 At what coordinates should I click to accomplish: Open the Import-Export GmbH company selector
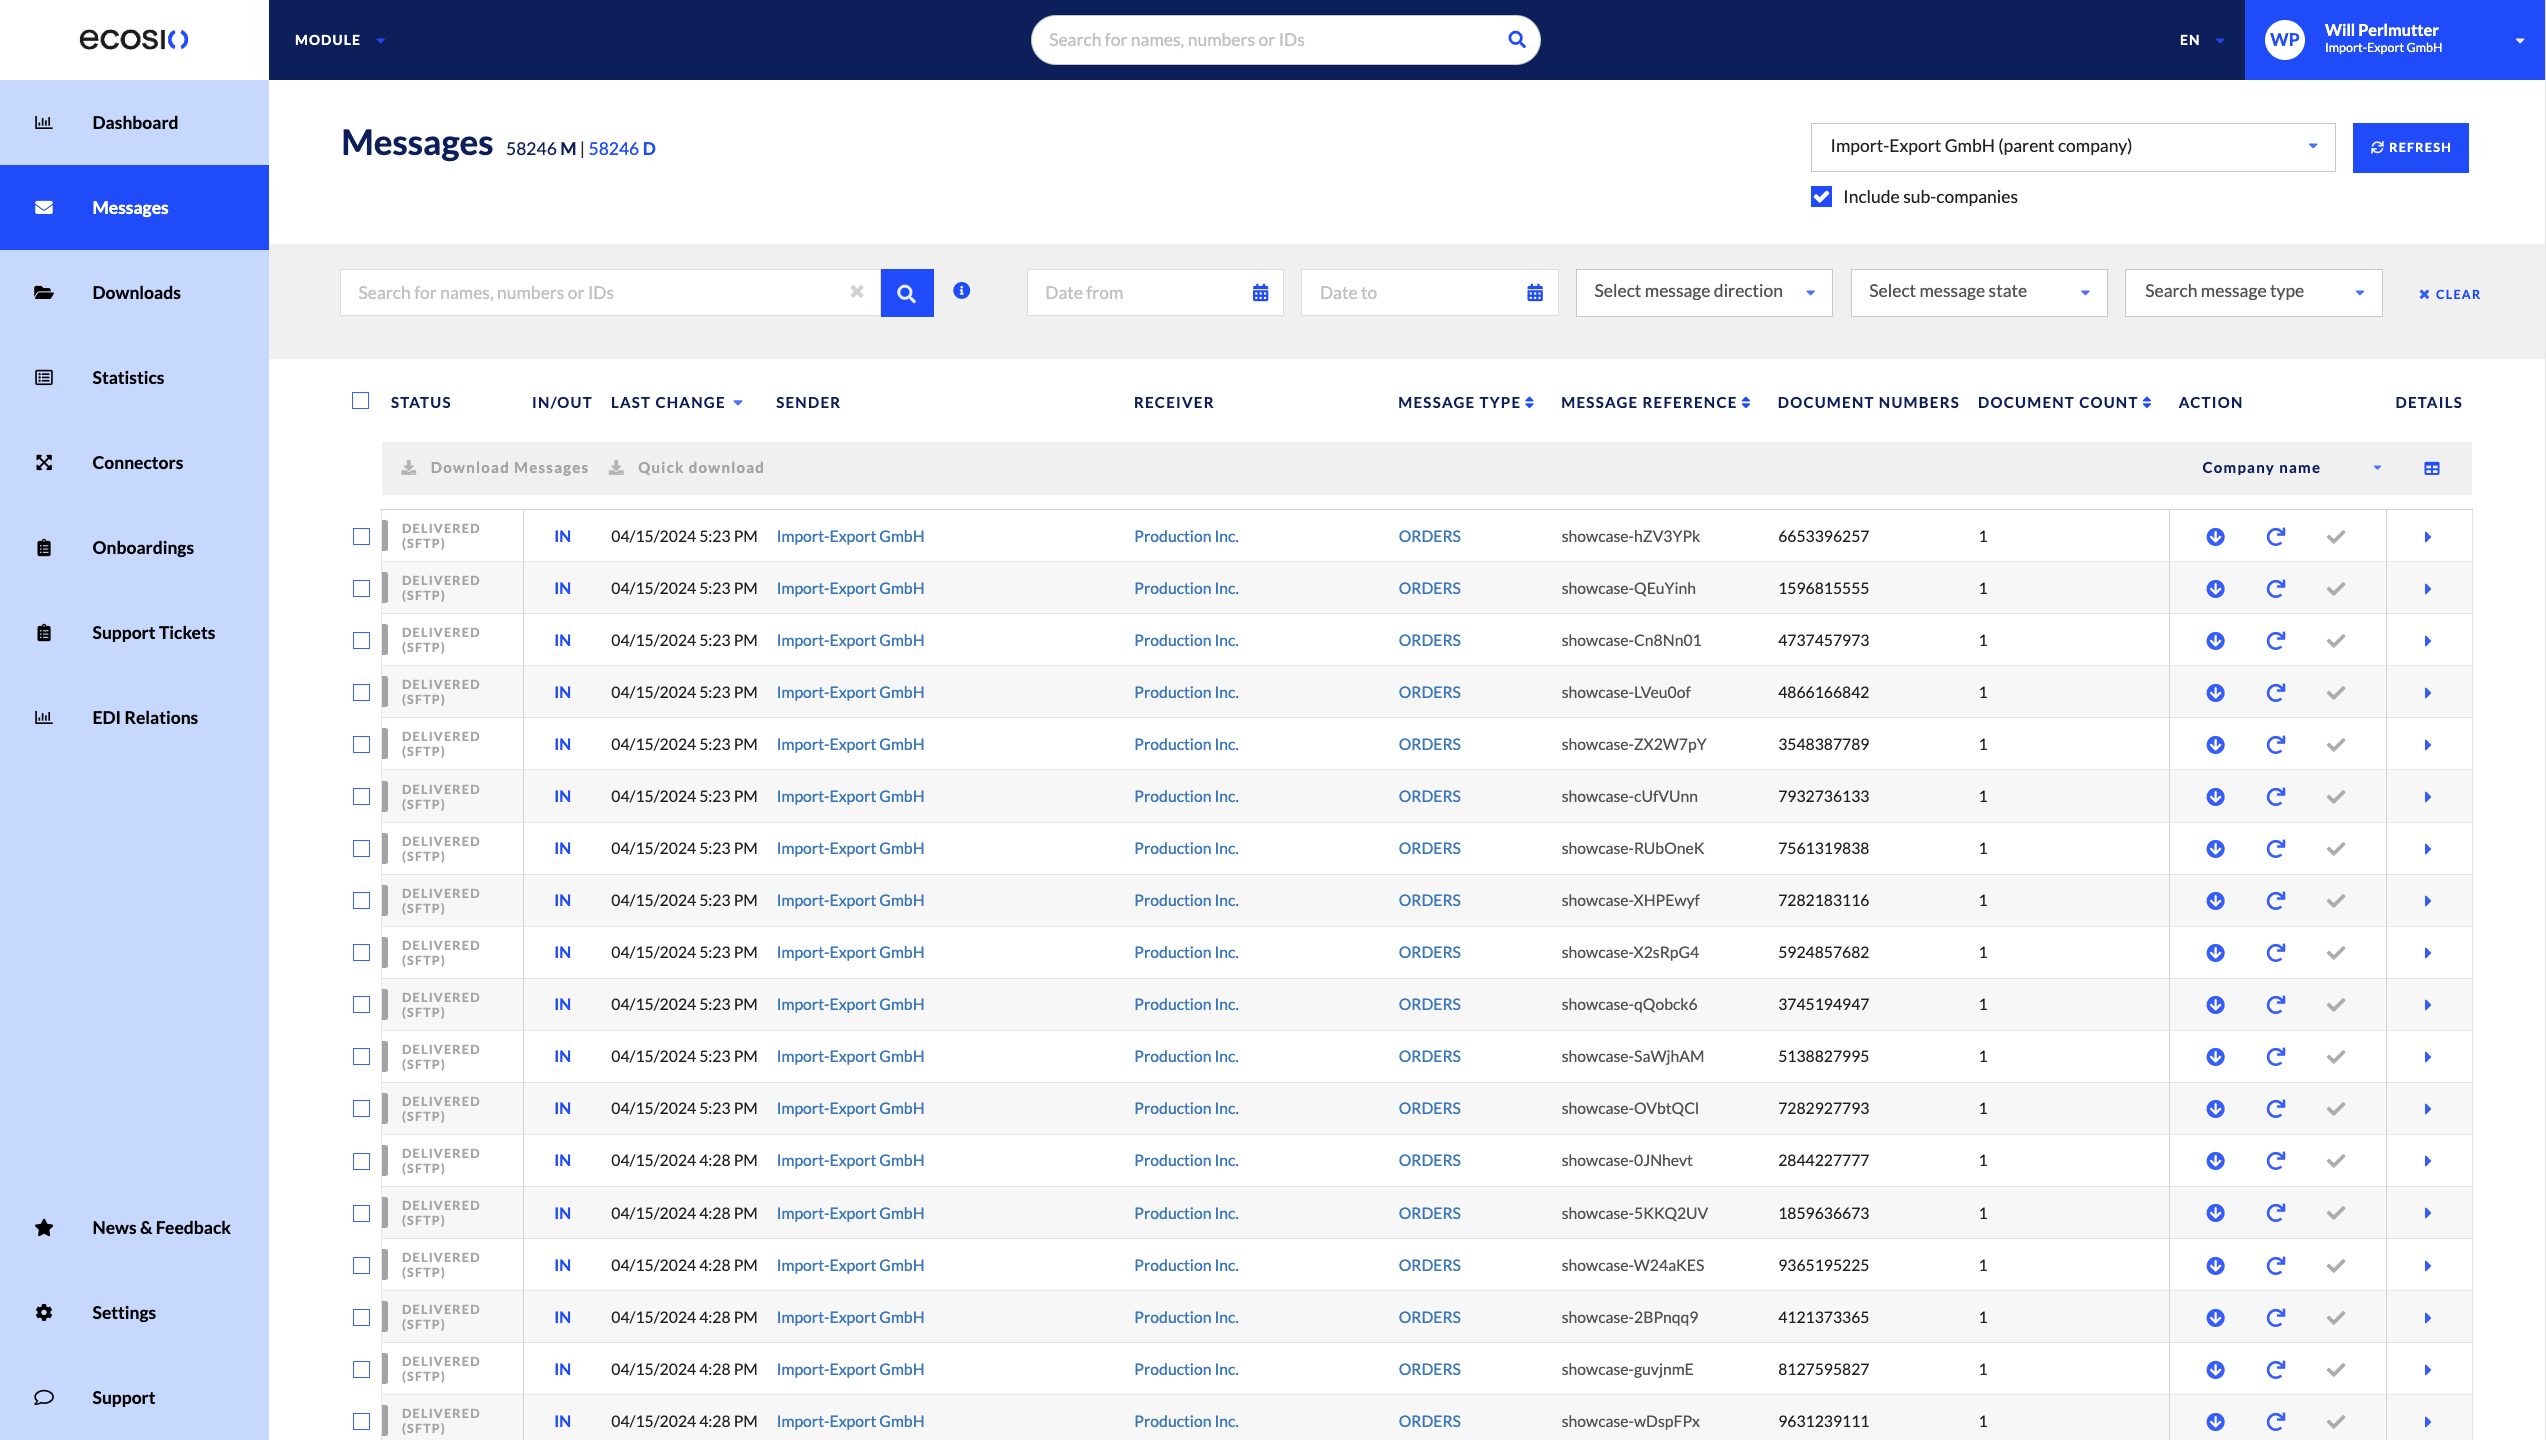tap(2072, 147)
